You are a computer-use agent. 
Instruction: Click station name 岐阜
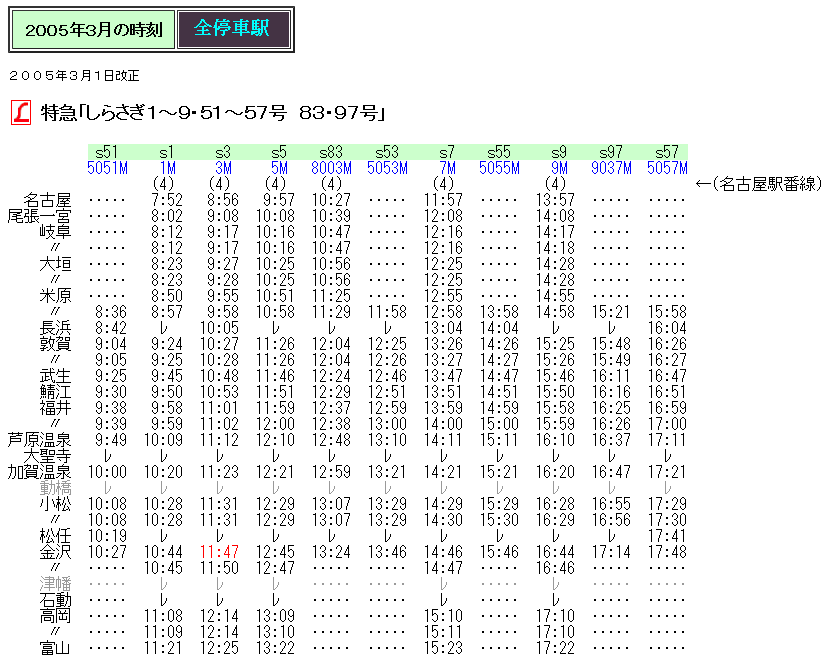coord(55,232)
